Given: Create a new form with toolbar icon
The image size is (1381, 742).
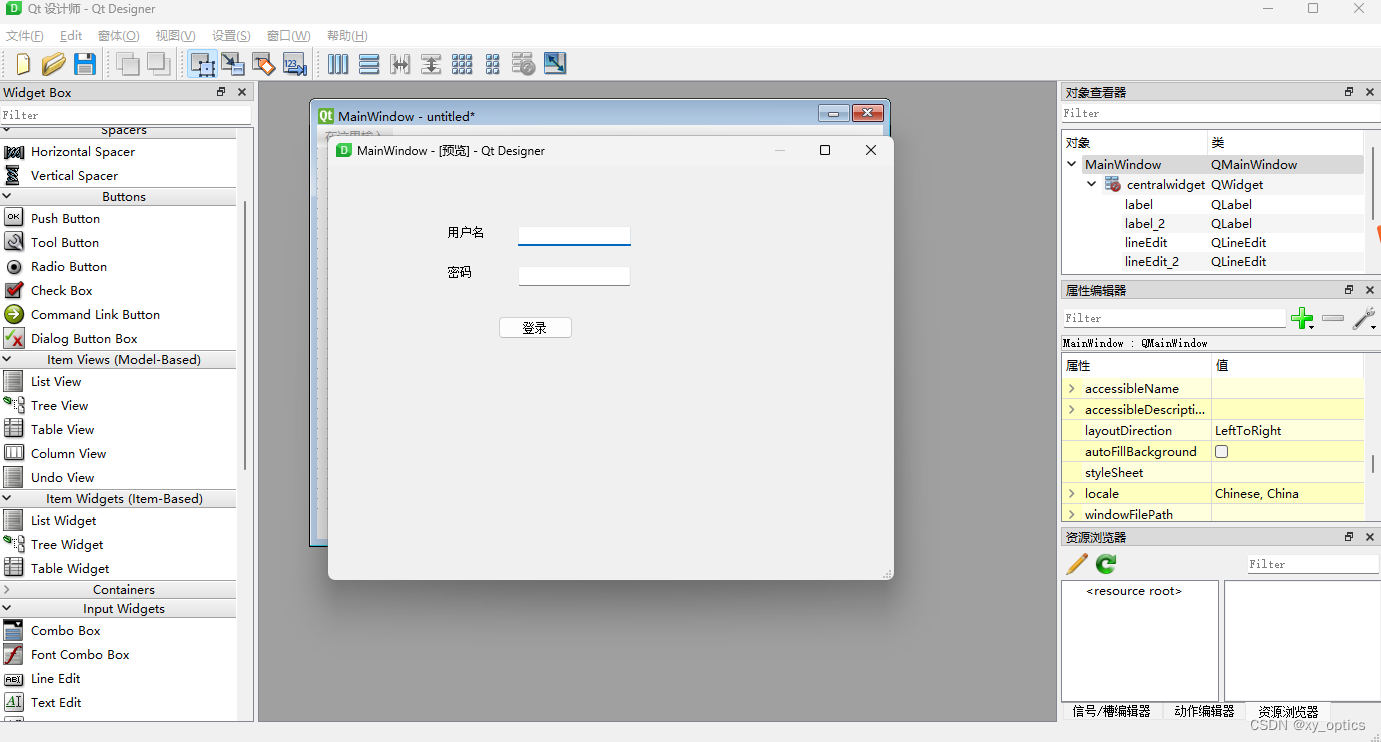Looking at the screenshot, I should 22,64.
